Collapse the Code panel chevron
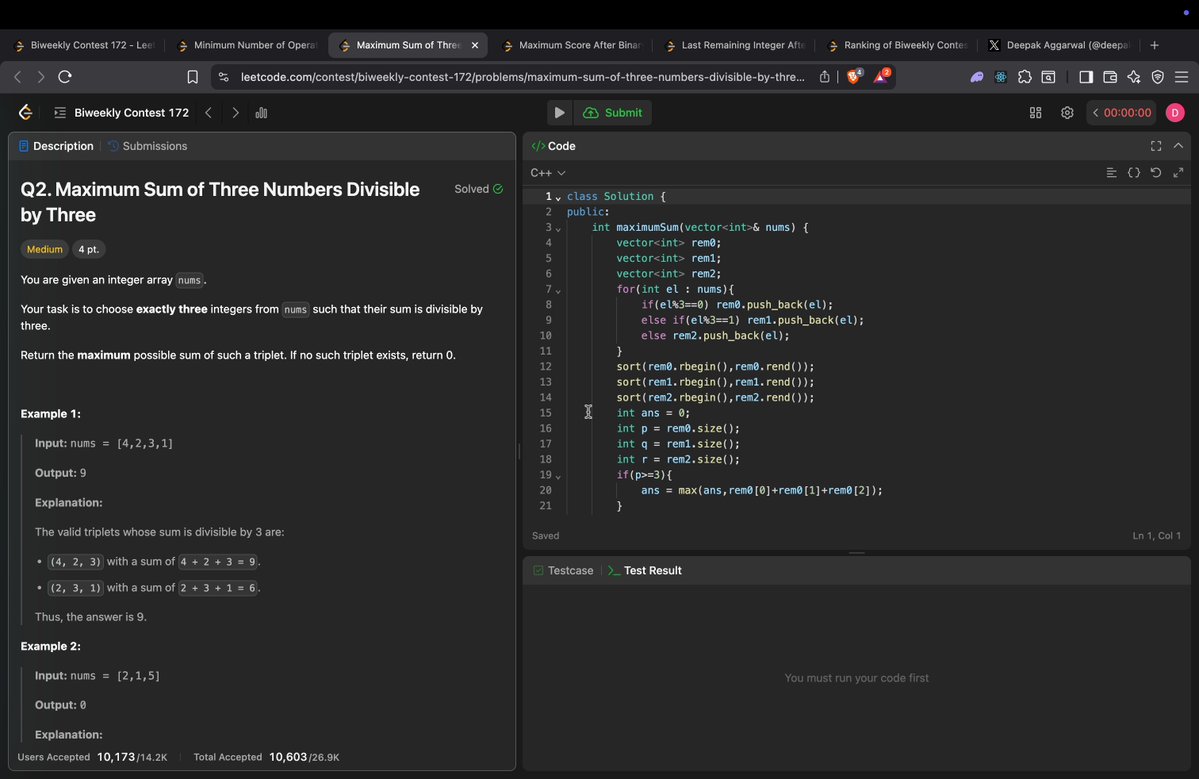Screen dimensions: 1199x779 (1178, 146)
